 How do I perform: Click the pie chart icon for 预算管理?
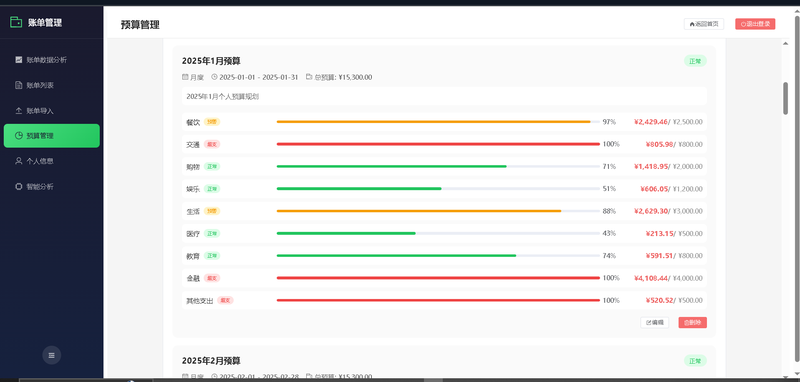click(18, 136)
